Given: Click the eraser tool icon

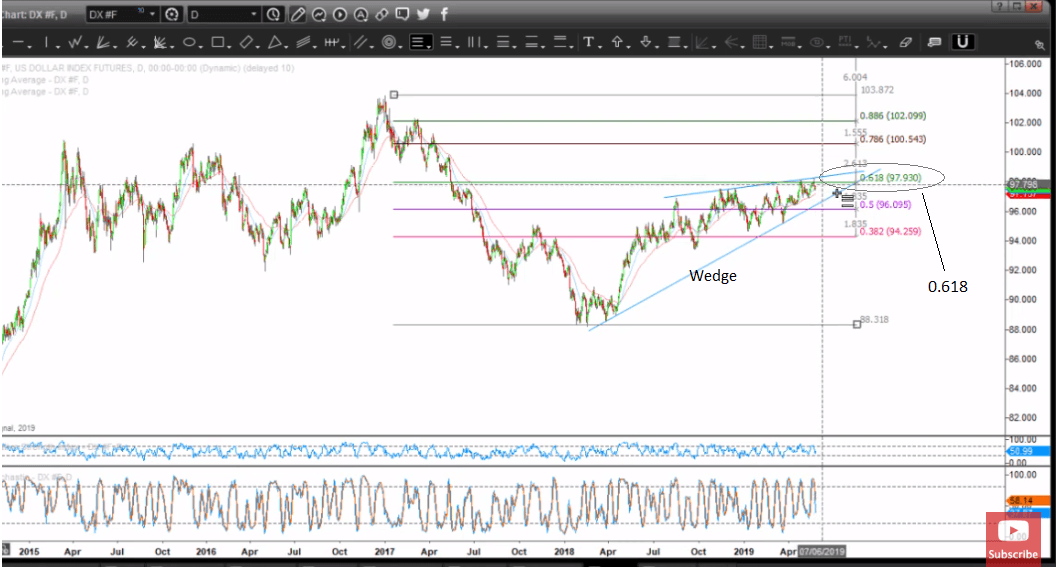Looking at the screenshot, I should (x=906, y=42).
